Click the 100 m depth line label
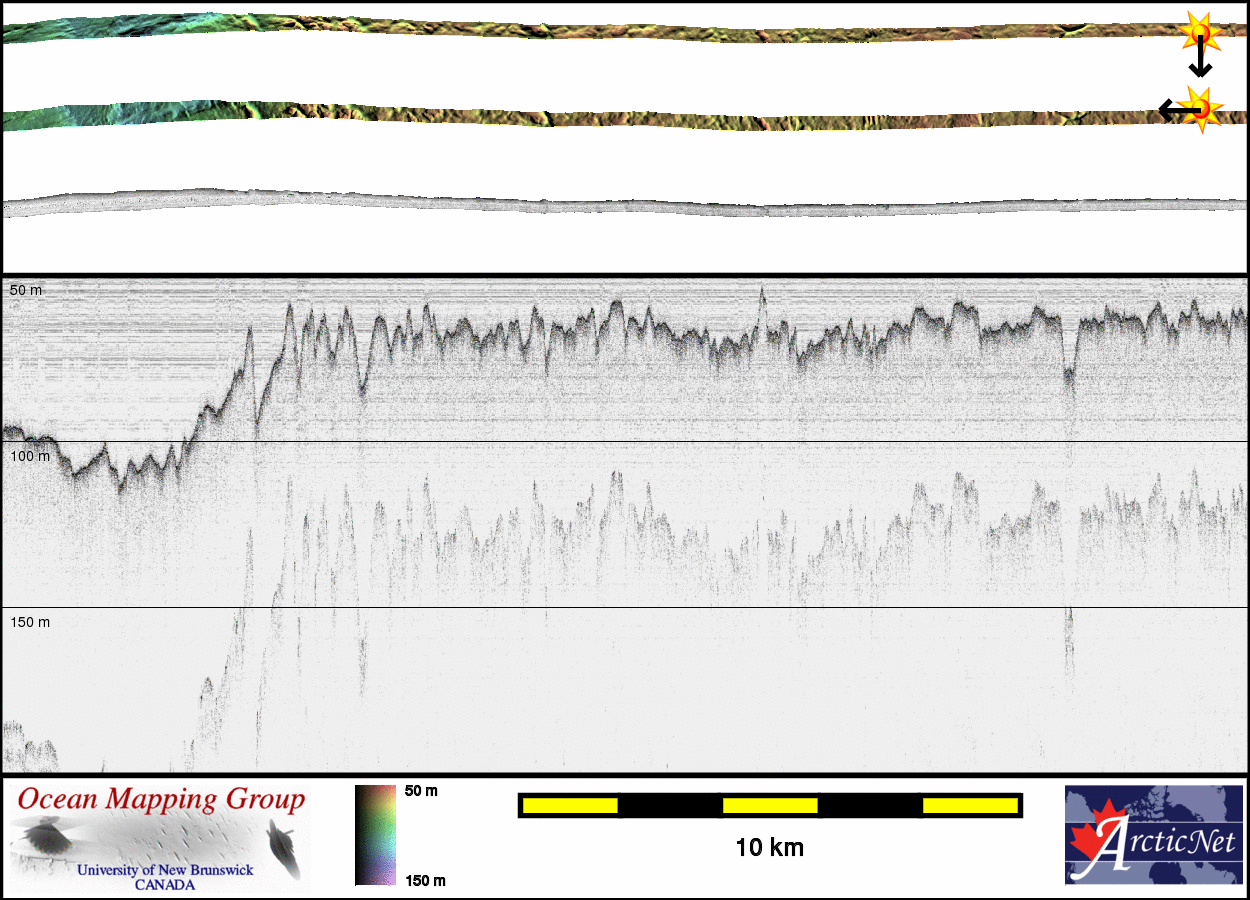This screenshot has height=900, width=1250. click(x=30, y=456)
